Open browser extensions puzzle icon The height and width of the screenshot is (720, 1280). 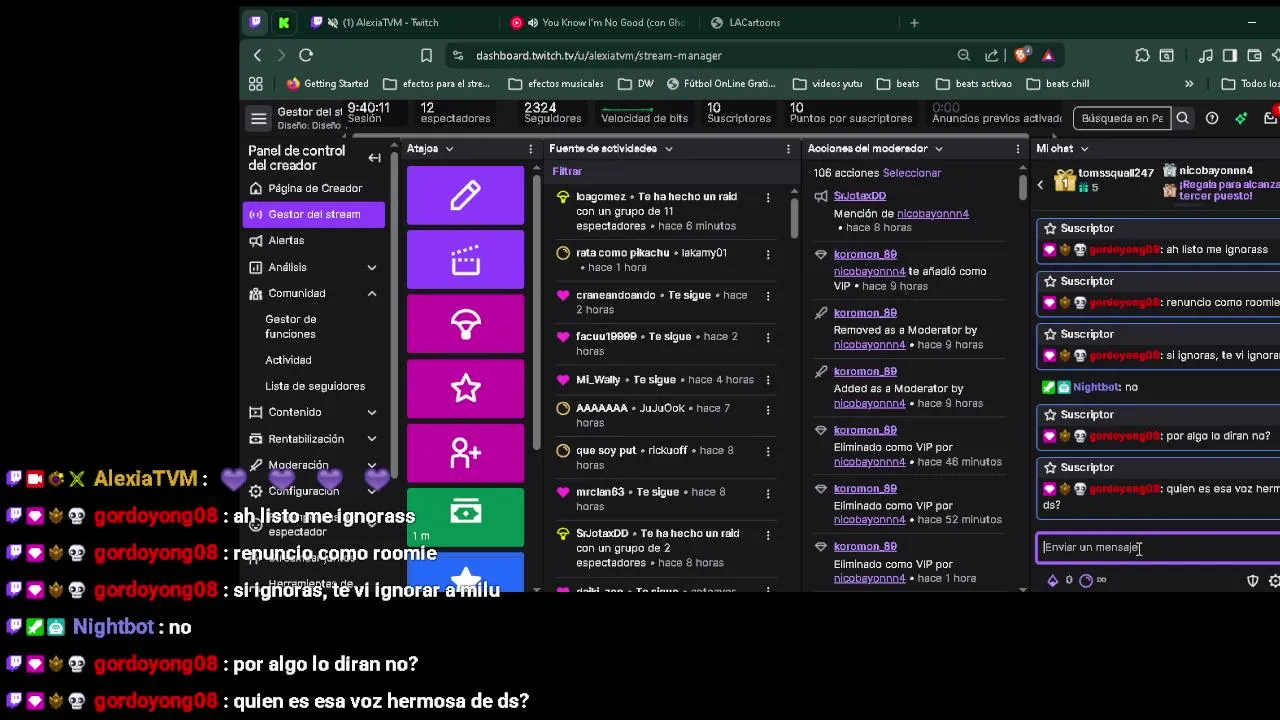coord(1142,55)
